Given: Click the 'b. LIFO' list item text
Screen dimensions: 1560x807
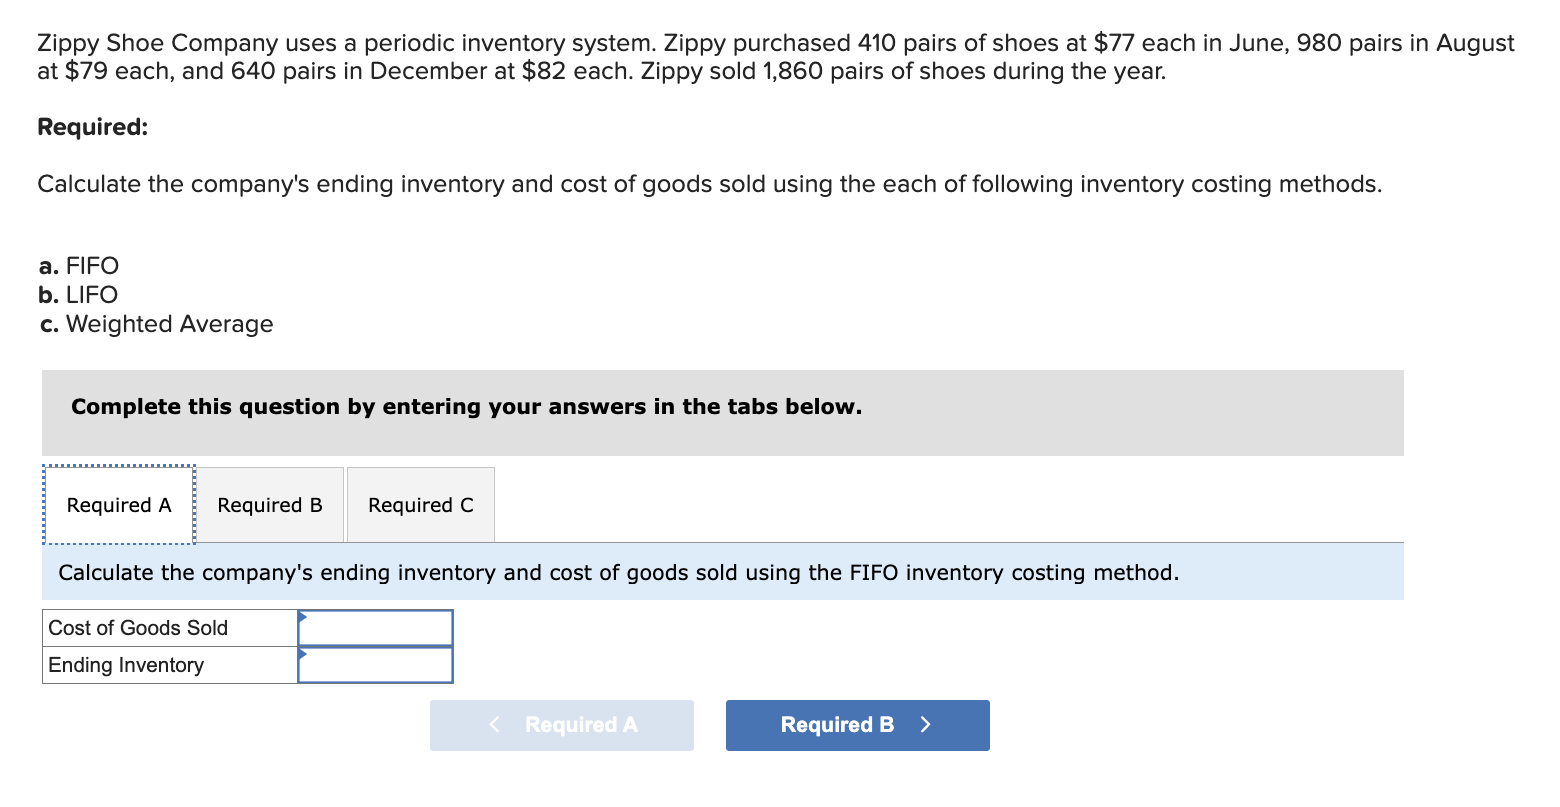Looking at the screenshot, I should [x=77, y=294].
